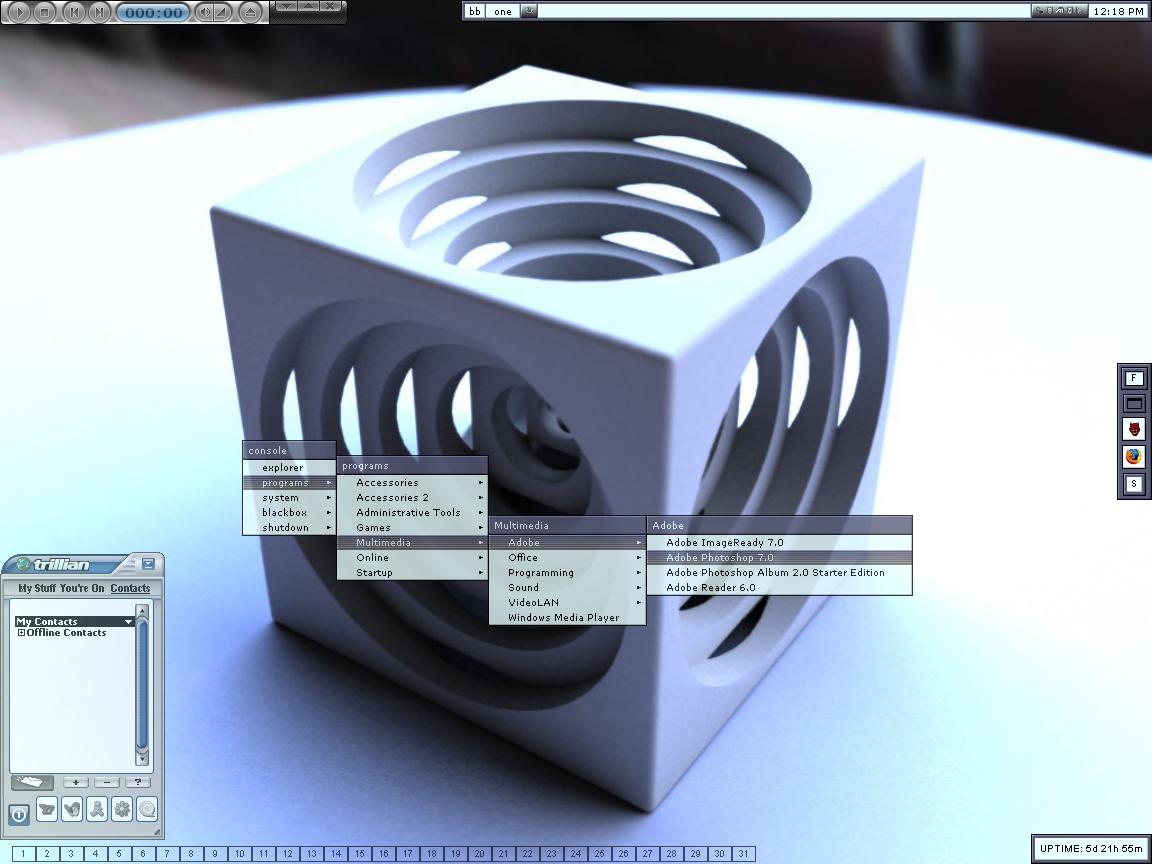Mute the media player speaker
This screenshot has height=864, width=1152.
(x=204, y=12)
